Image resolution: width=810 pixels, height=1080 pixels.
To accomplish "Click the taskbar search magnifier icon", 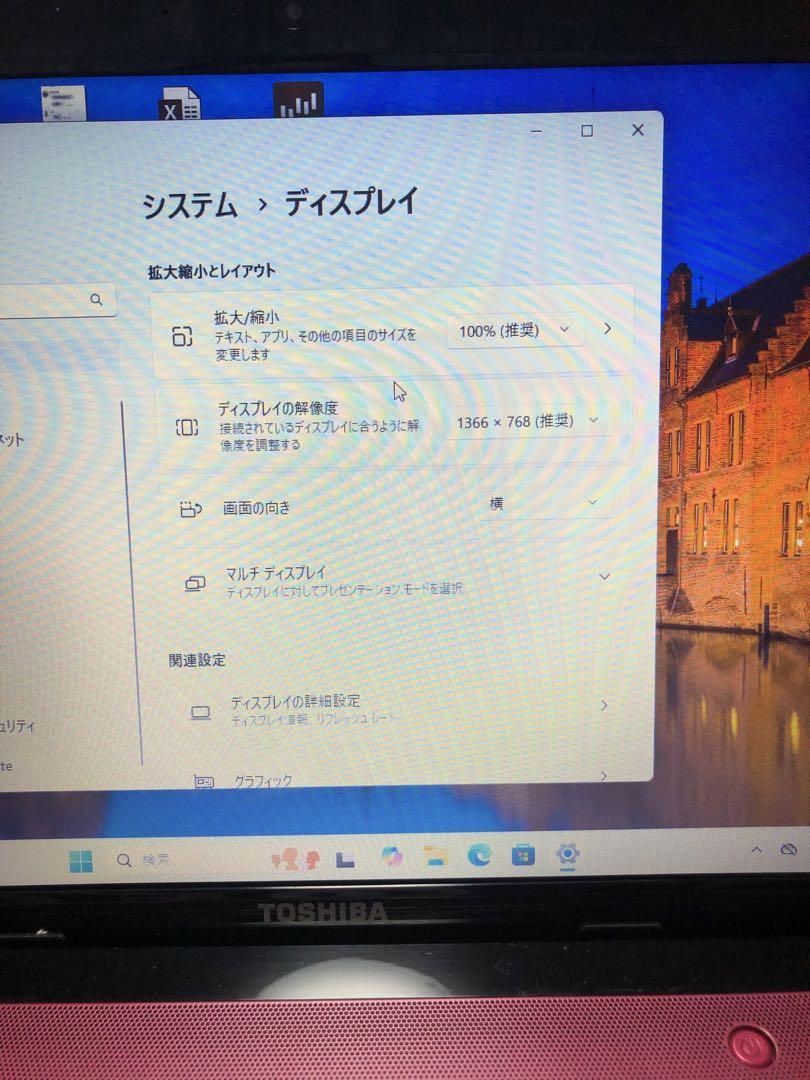I will click(x=124, y=860).
